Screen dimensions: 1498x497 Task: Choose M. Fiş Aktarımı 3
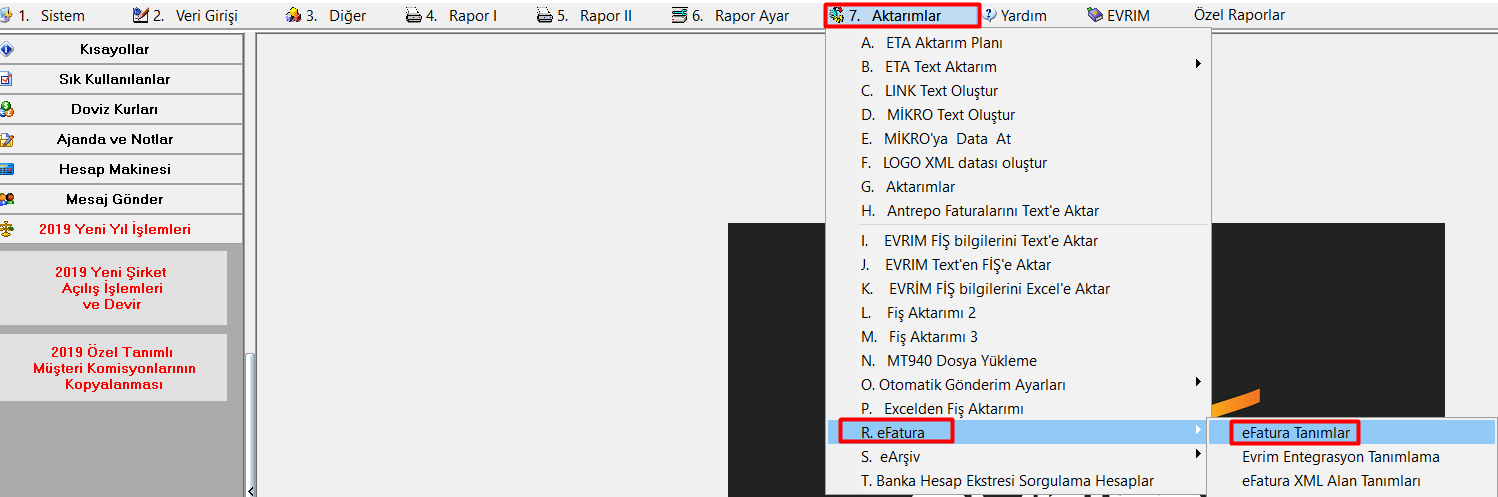point(1018,337)
